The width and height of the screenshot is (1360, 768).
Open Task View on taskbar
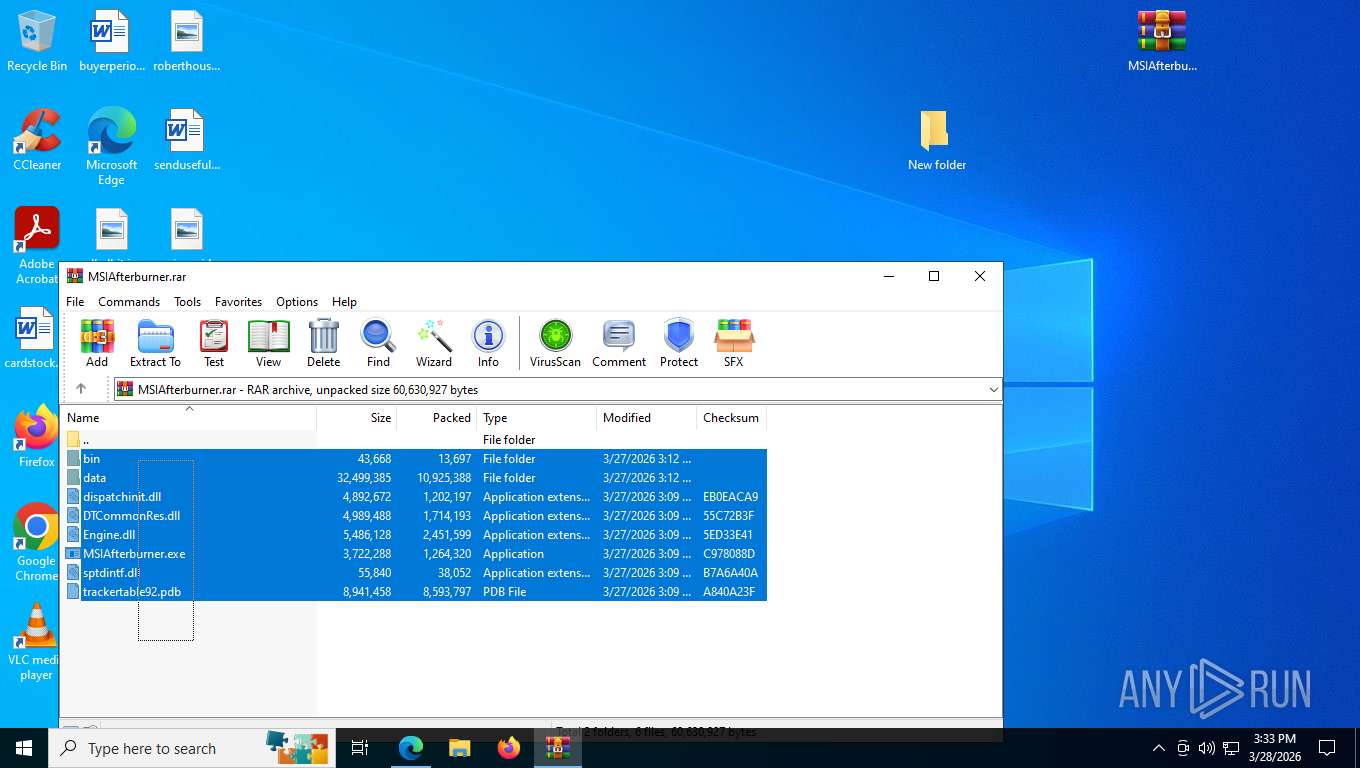tap(360, 748)
